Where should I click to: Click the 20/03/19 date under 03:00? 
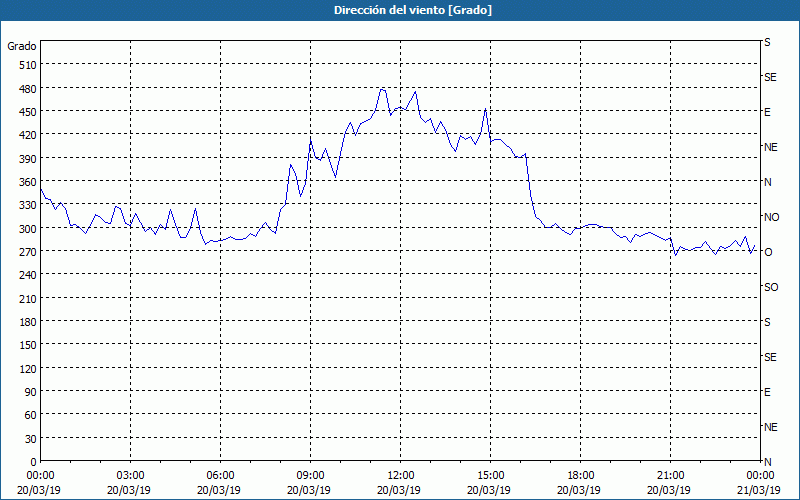point(129,490)
